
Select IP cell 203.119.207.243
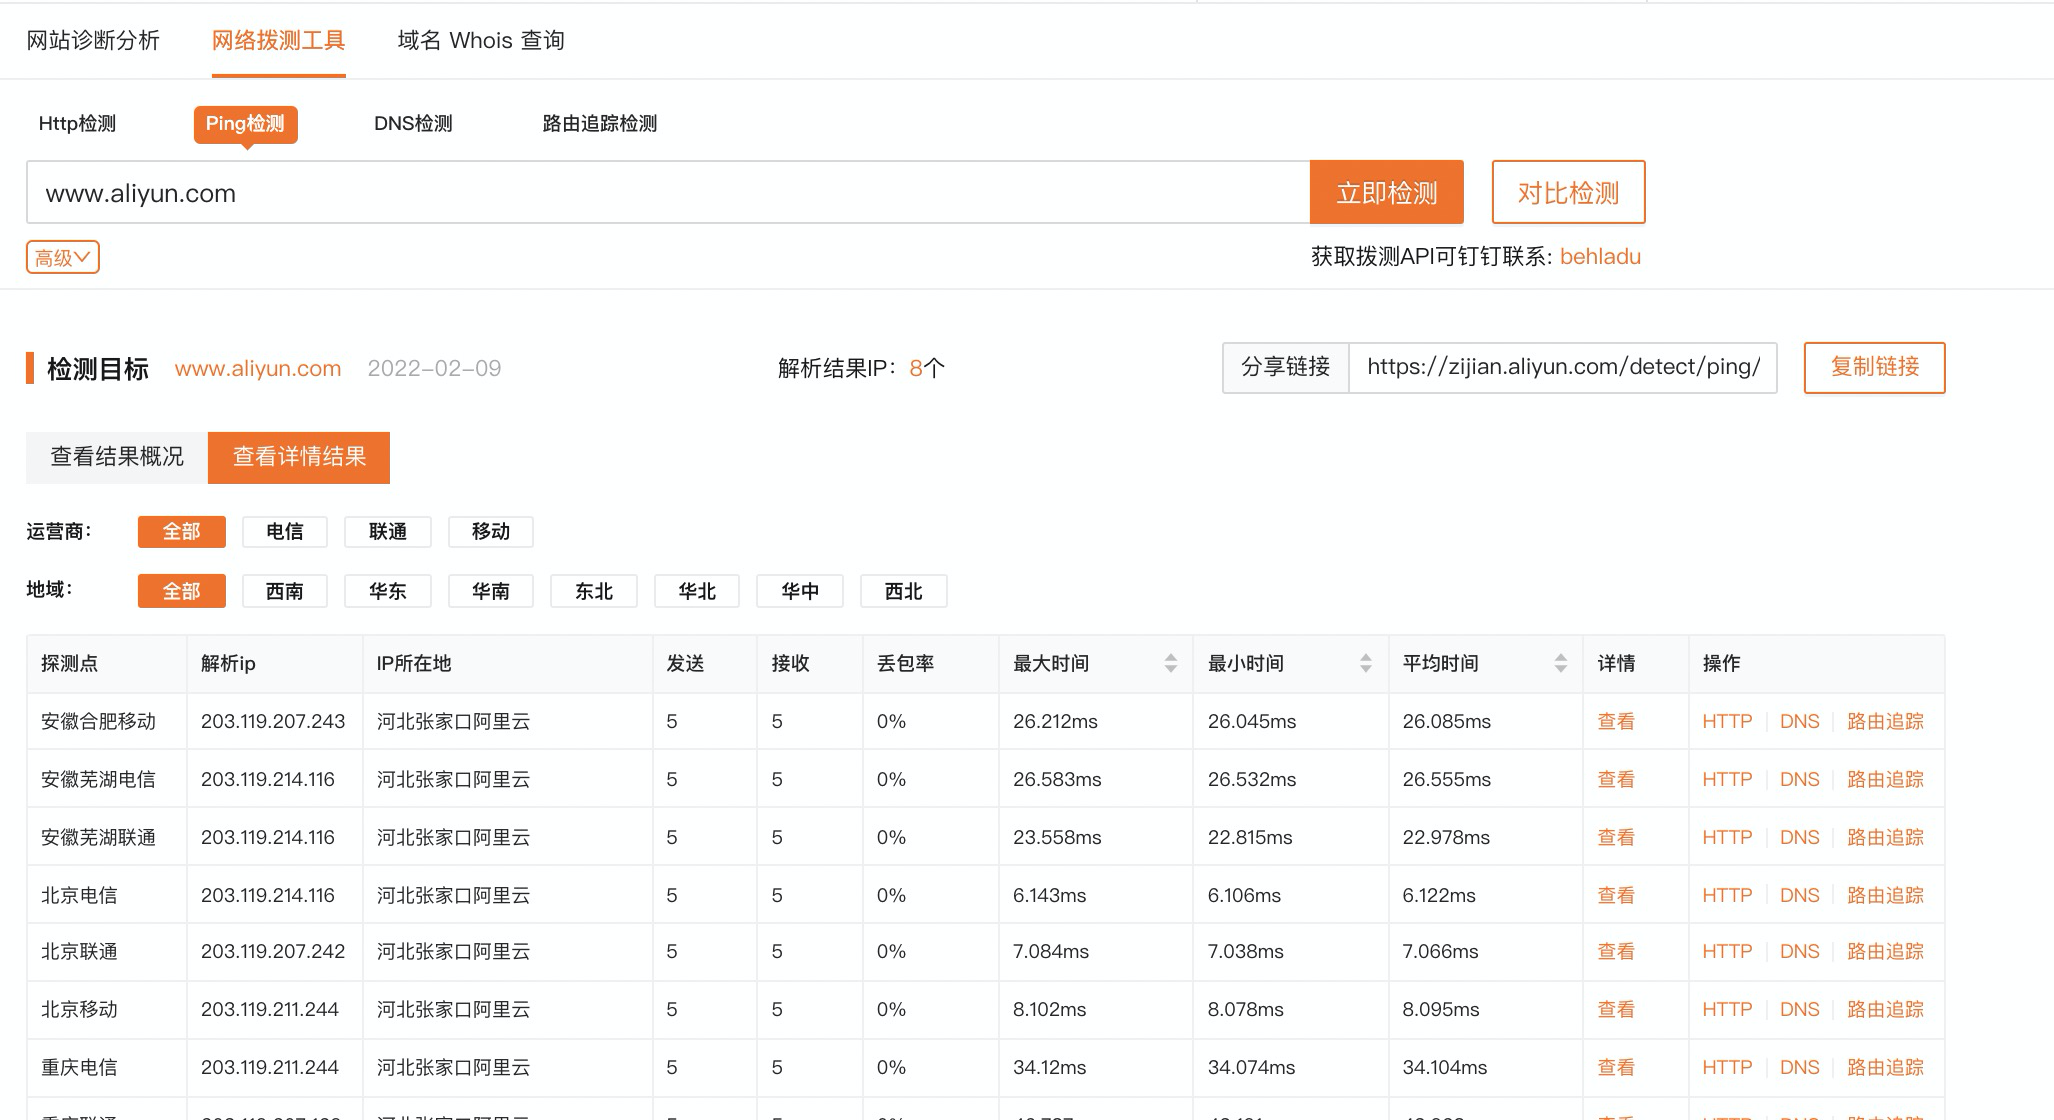click(273, 721)
